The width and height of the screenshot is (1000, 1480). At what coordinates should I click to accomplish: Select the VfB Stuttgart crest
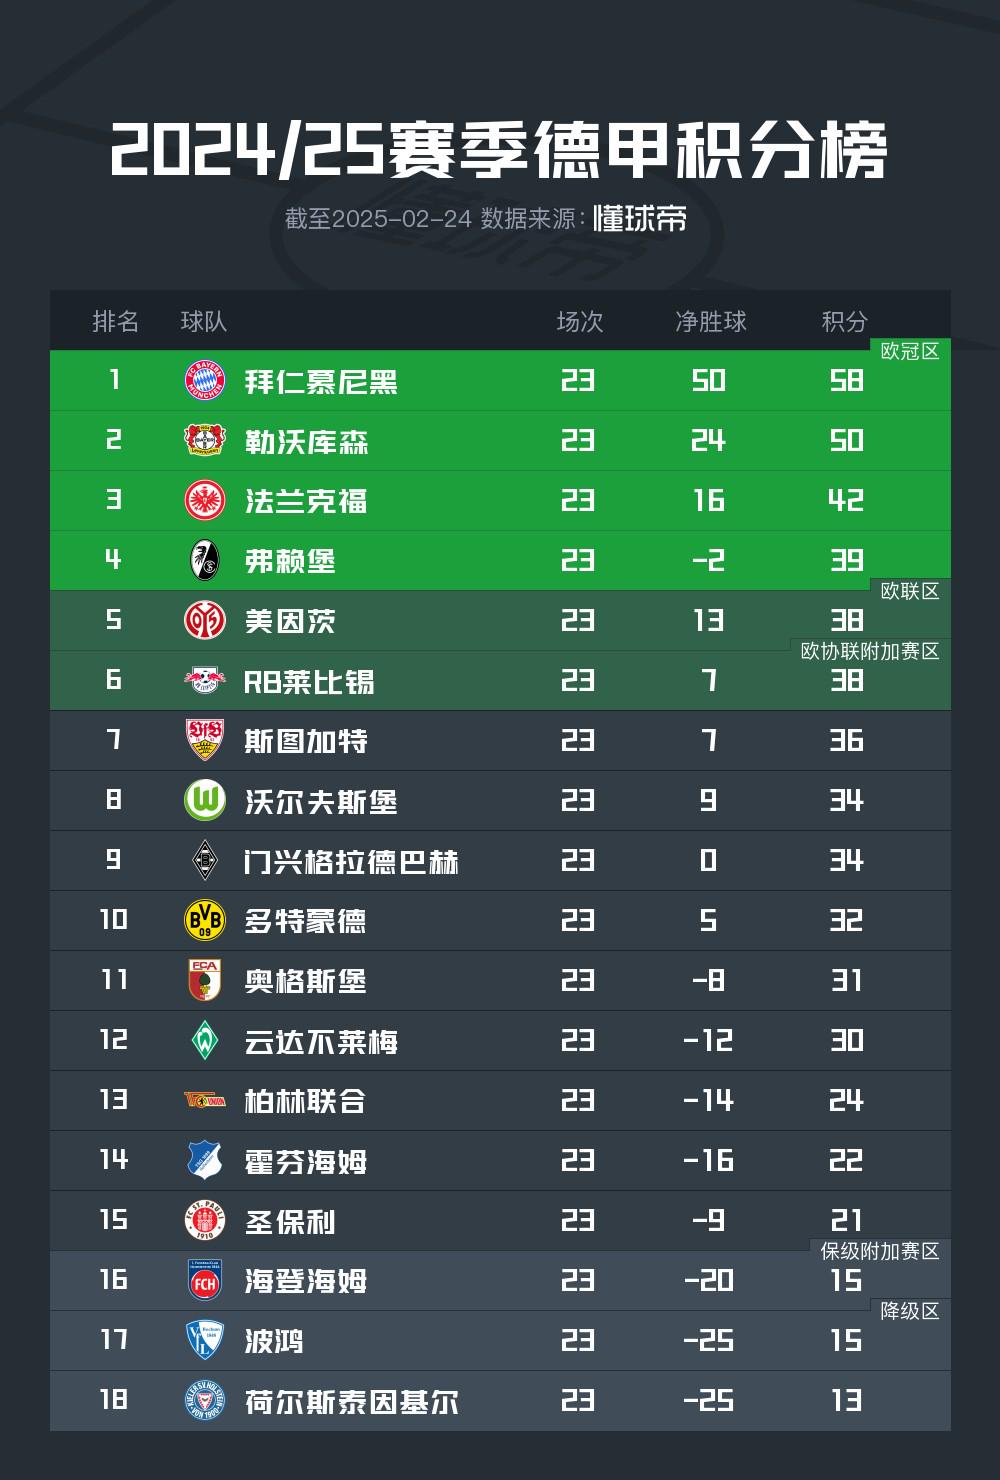(x=205, y=741)
